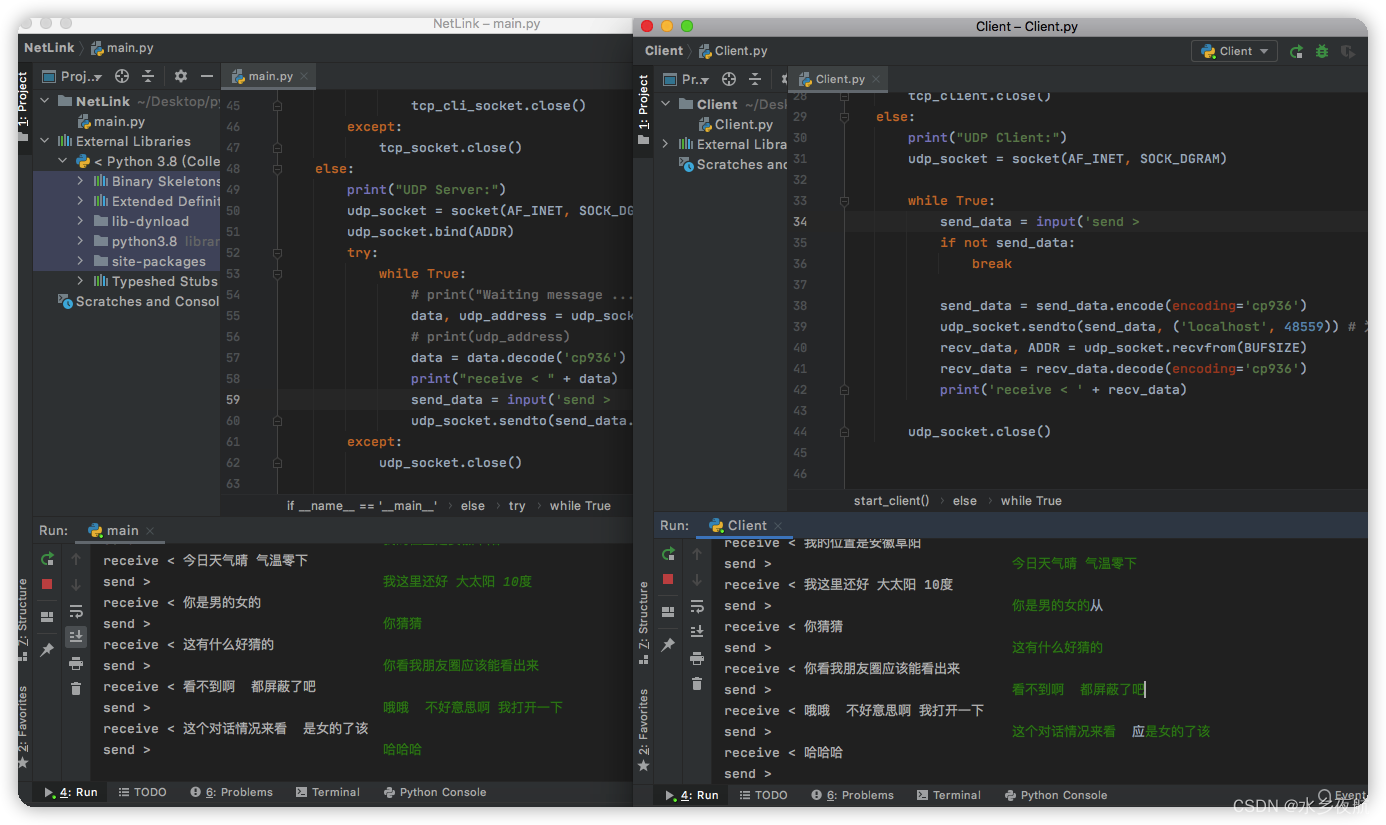Rerun the 'main' configuration in the Run panel
Image resolution: width=1386 pixels, height=825 pixels.
pyautogui.click(x=46, y=560)
